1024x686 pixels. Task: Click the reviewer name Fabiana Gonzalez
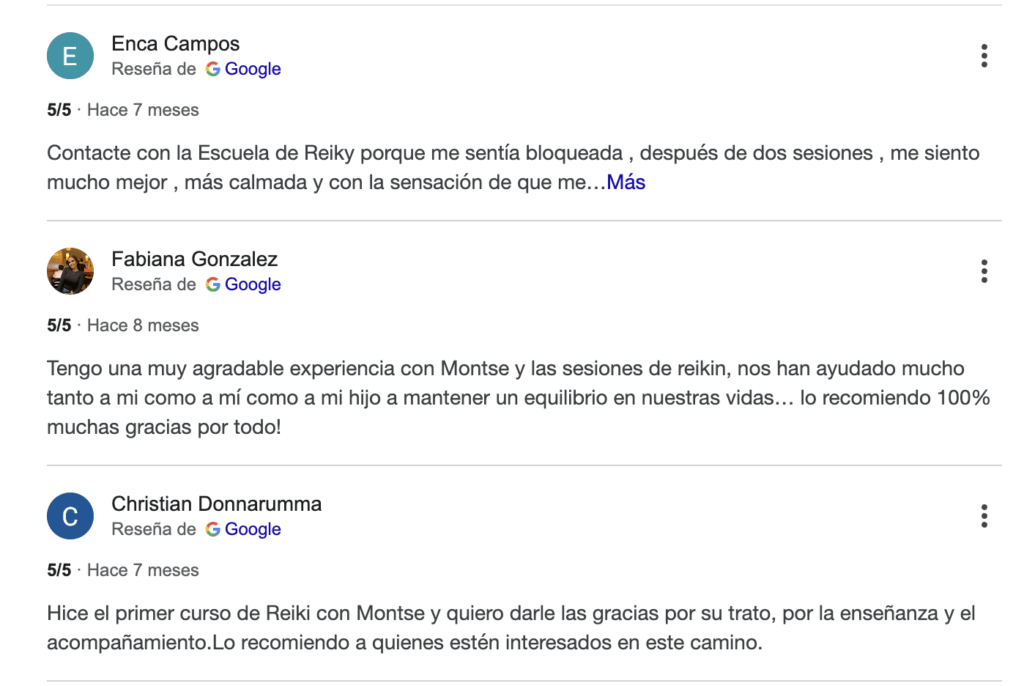point(194,259)
